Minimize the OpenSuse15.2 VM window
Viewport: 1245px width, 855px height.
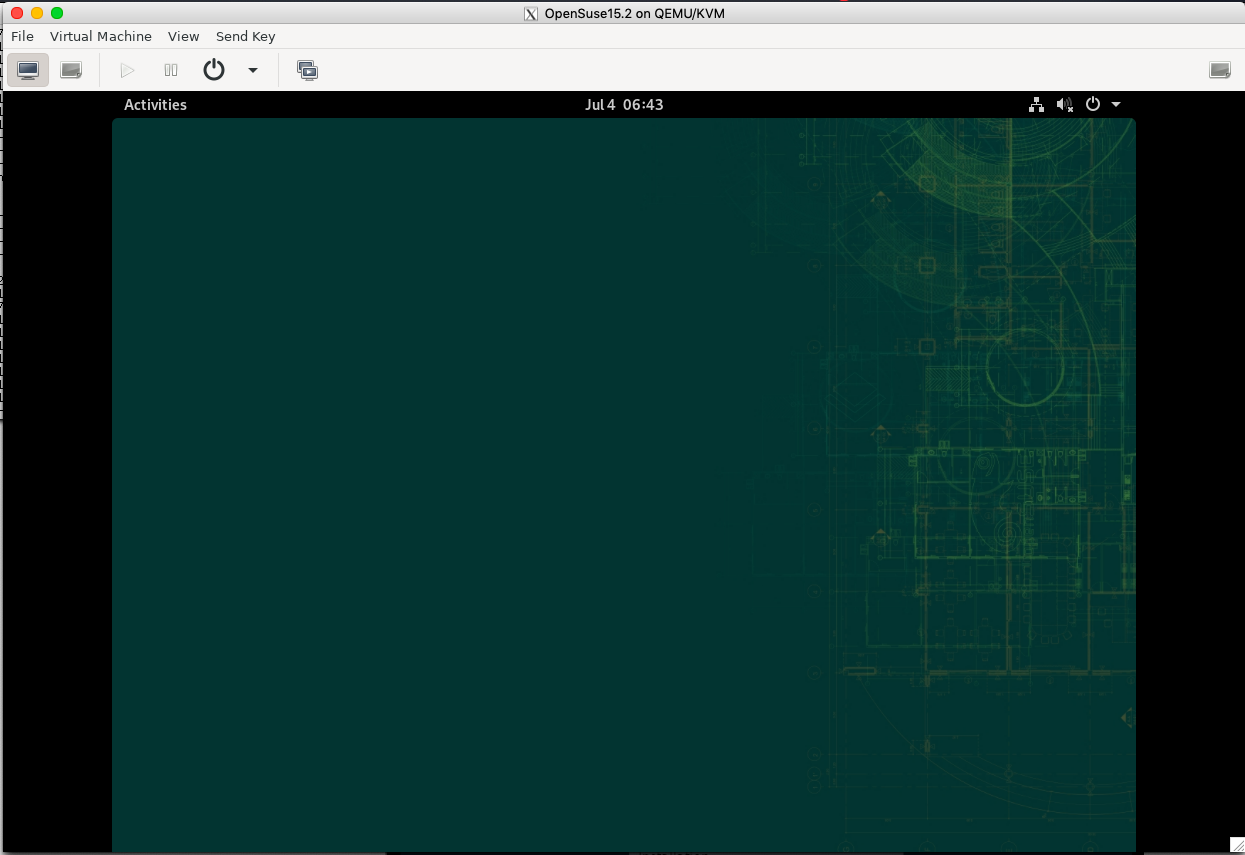tap(37, 13)
